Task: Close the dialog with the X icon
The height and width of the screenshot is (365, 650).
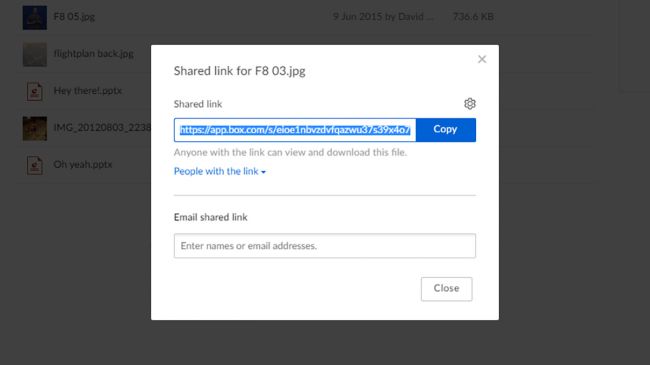Action: point(482,59)
